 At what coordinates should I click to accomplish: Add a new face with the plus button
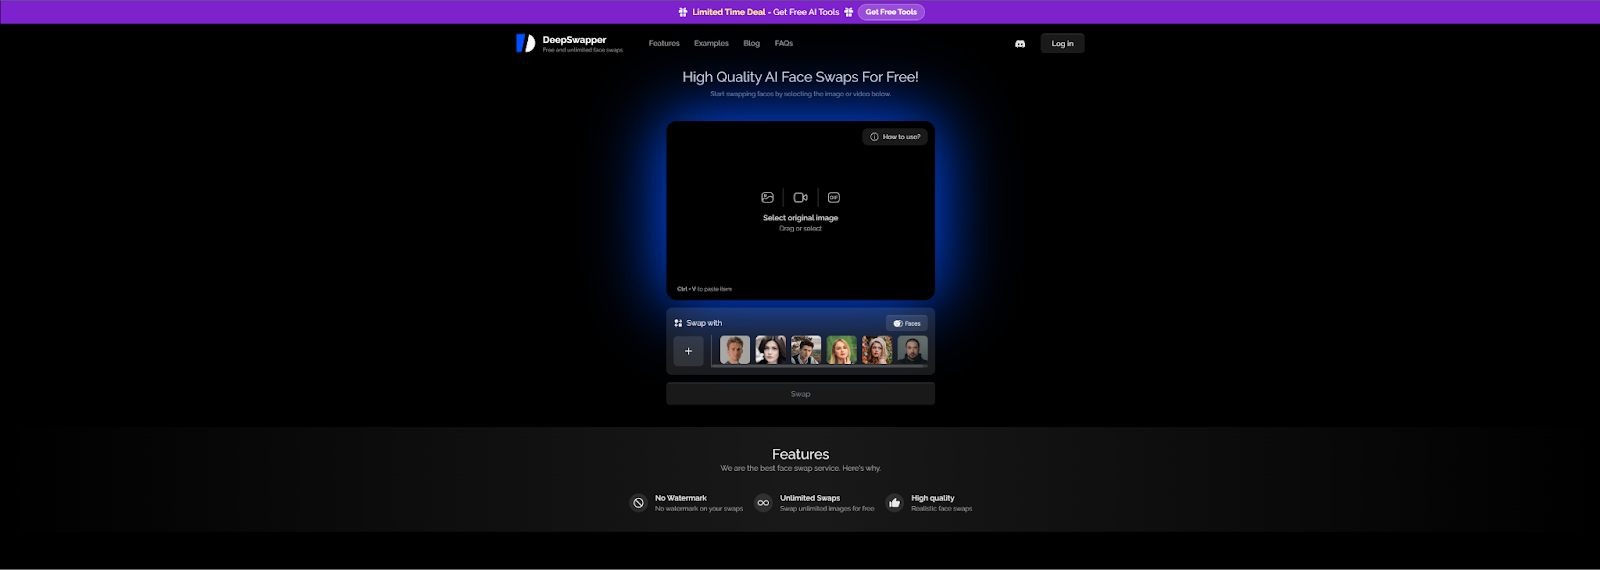688,351
